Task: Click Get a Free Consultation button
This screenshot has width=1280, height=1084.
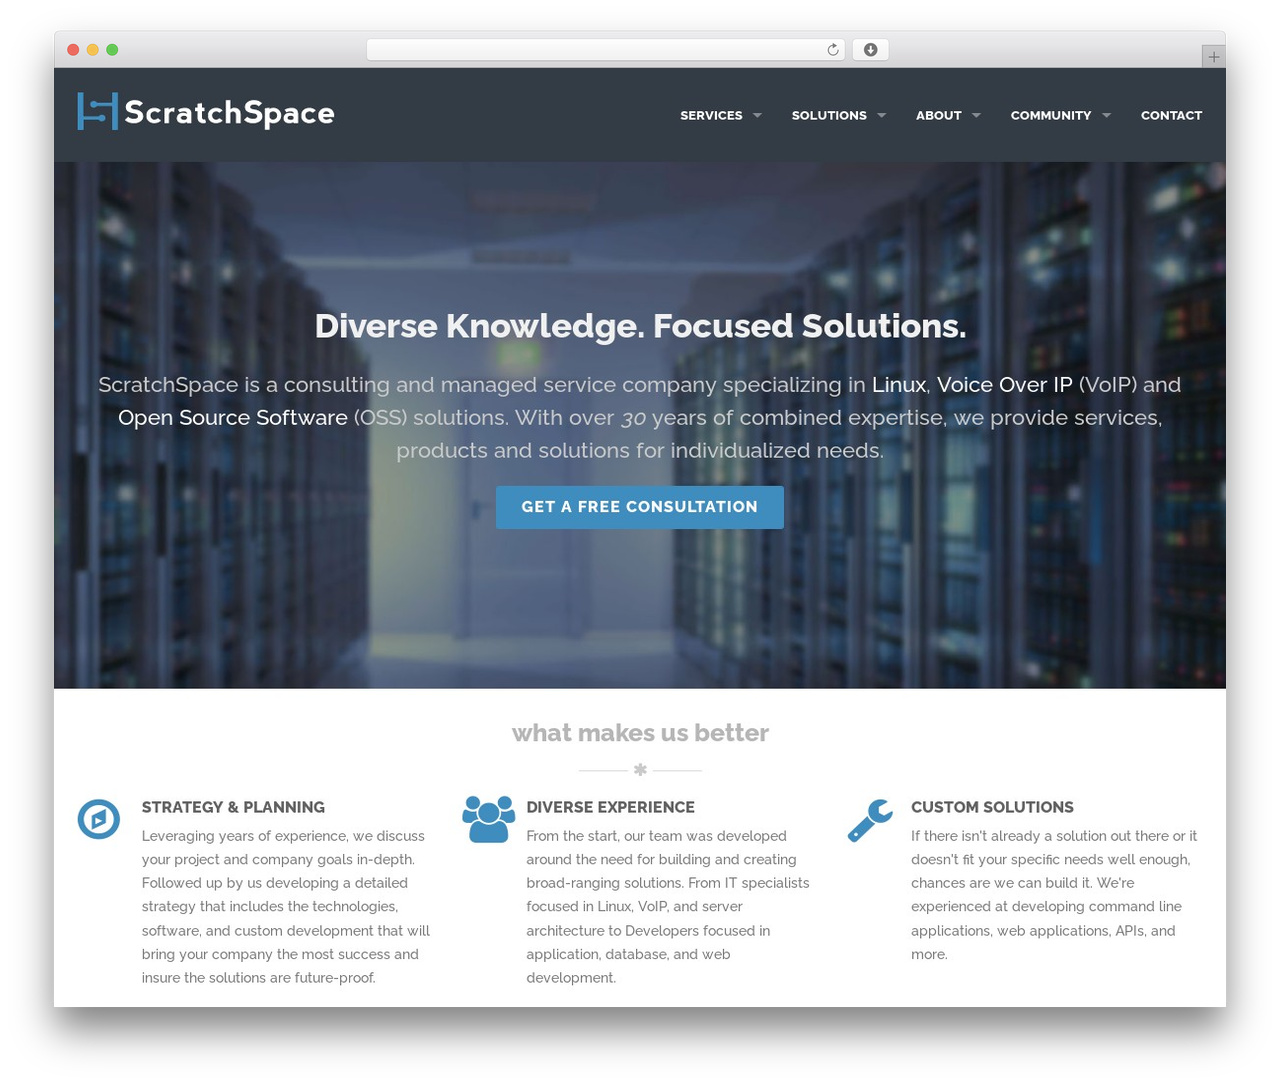Action: coord(640,507)
